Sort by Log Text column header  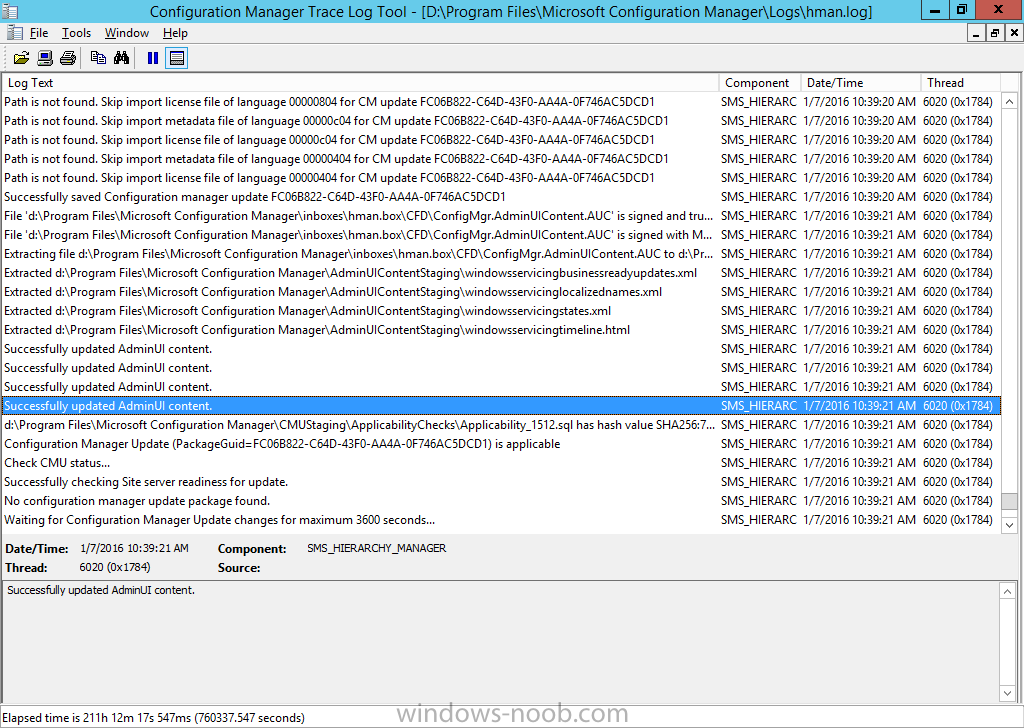(x=360, y=83)
